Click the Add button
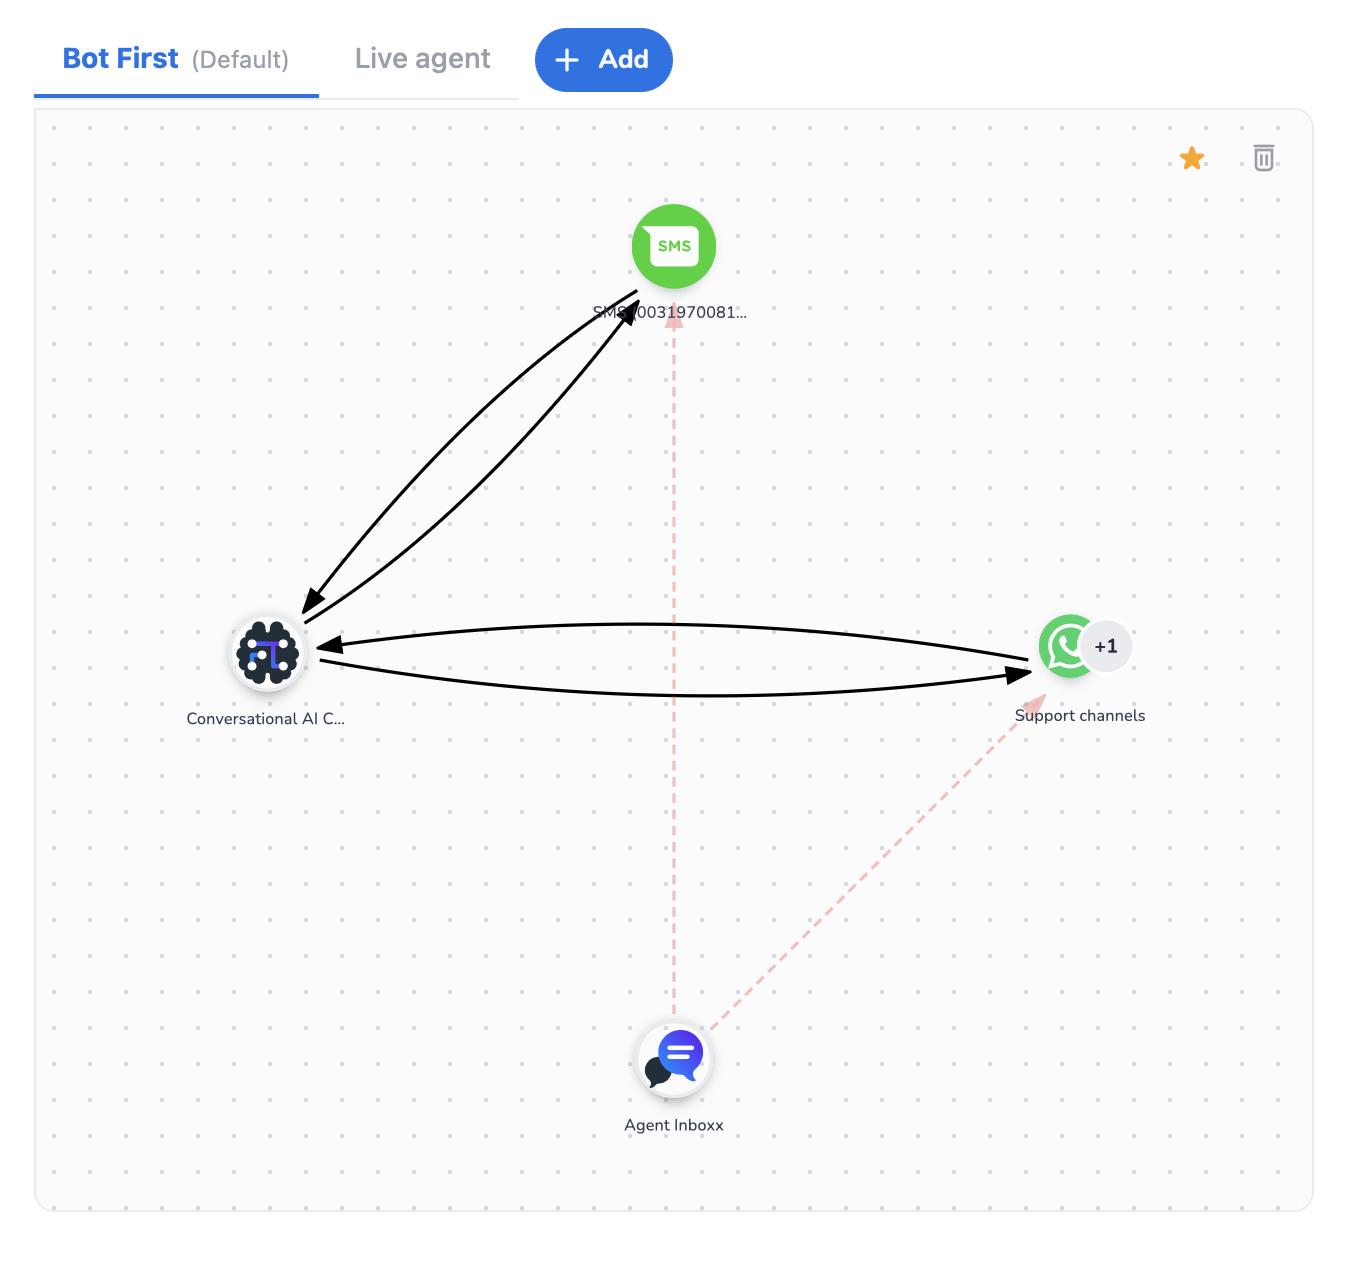The image size is (1348, 1280). click(x=604, y=60)
